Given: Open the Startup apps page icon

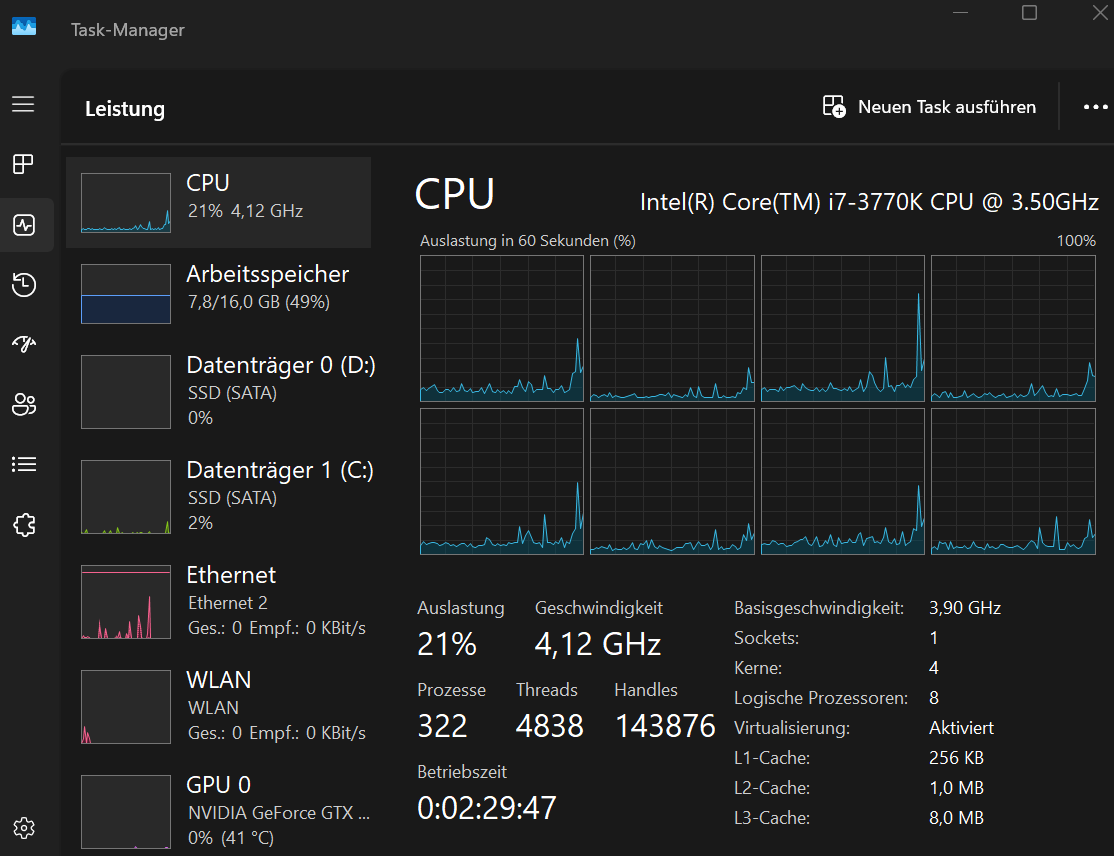Looking at the screenshot, I should [x=24, y=345].
